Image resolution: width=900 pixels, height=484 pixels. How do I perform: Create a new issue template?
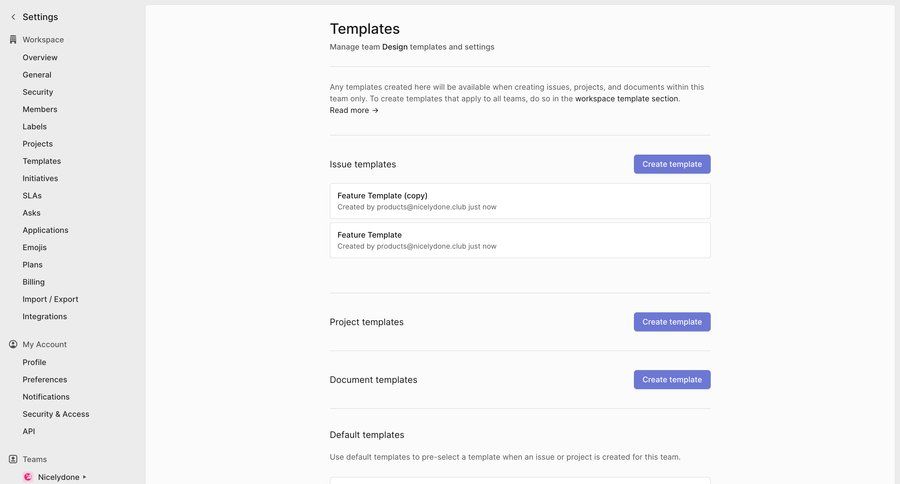click(x=672, y=164)
